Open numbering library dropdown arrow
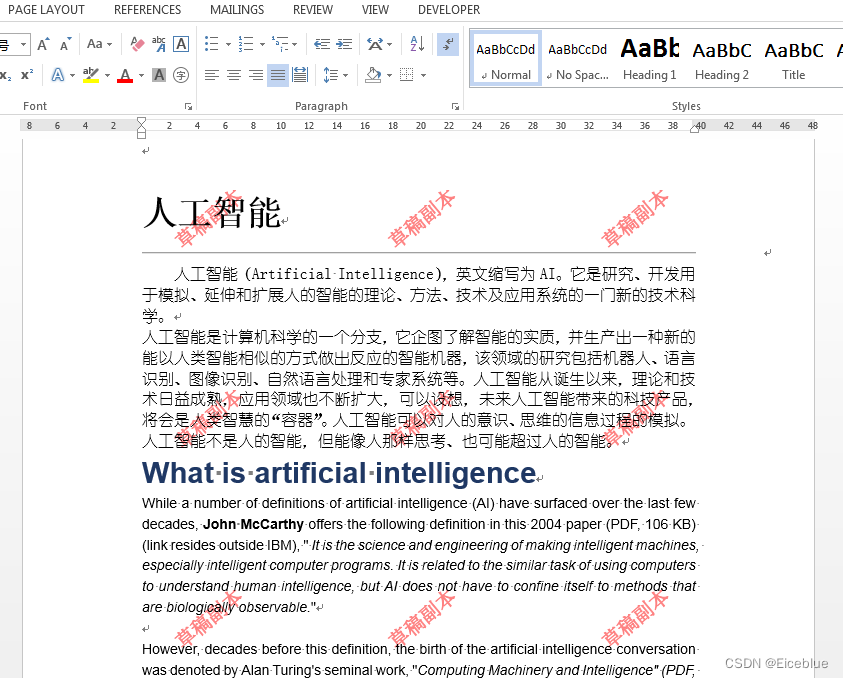Viewport: 843px width, 678px height. (x=262, y=45)
